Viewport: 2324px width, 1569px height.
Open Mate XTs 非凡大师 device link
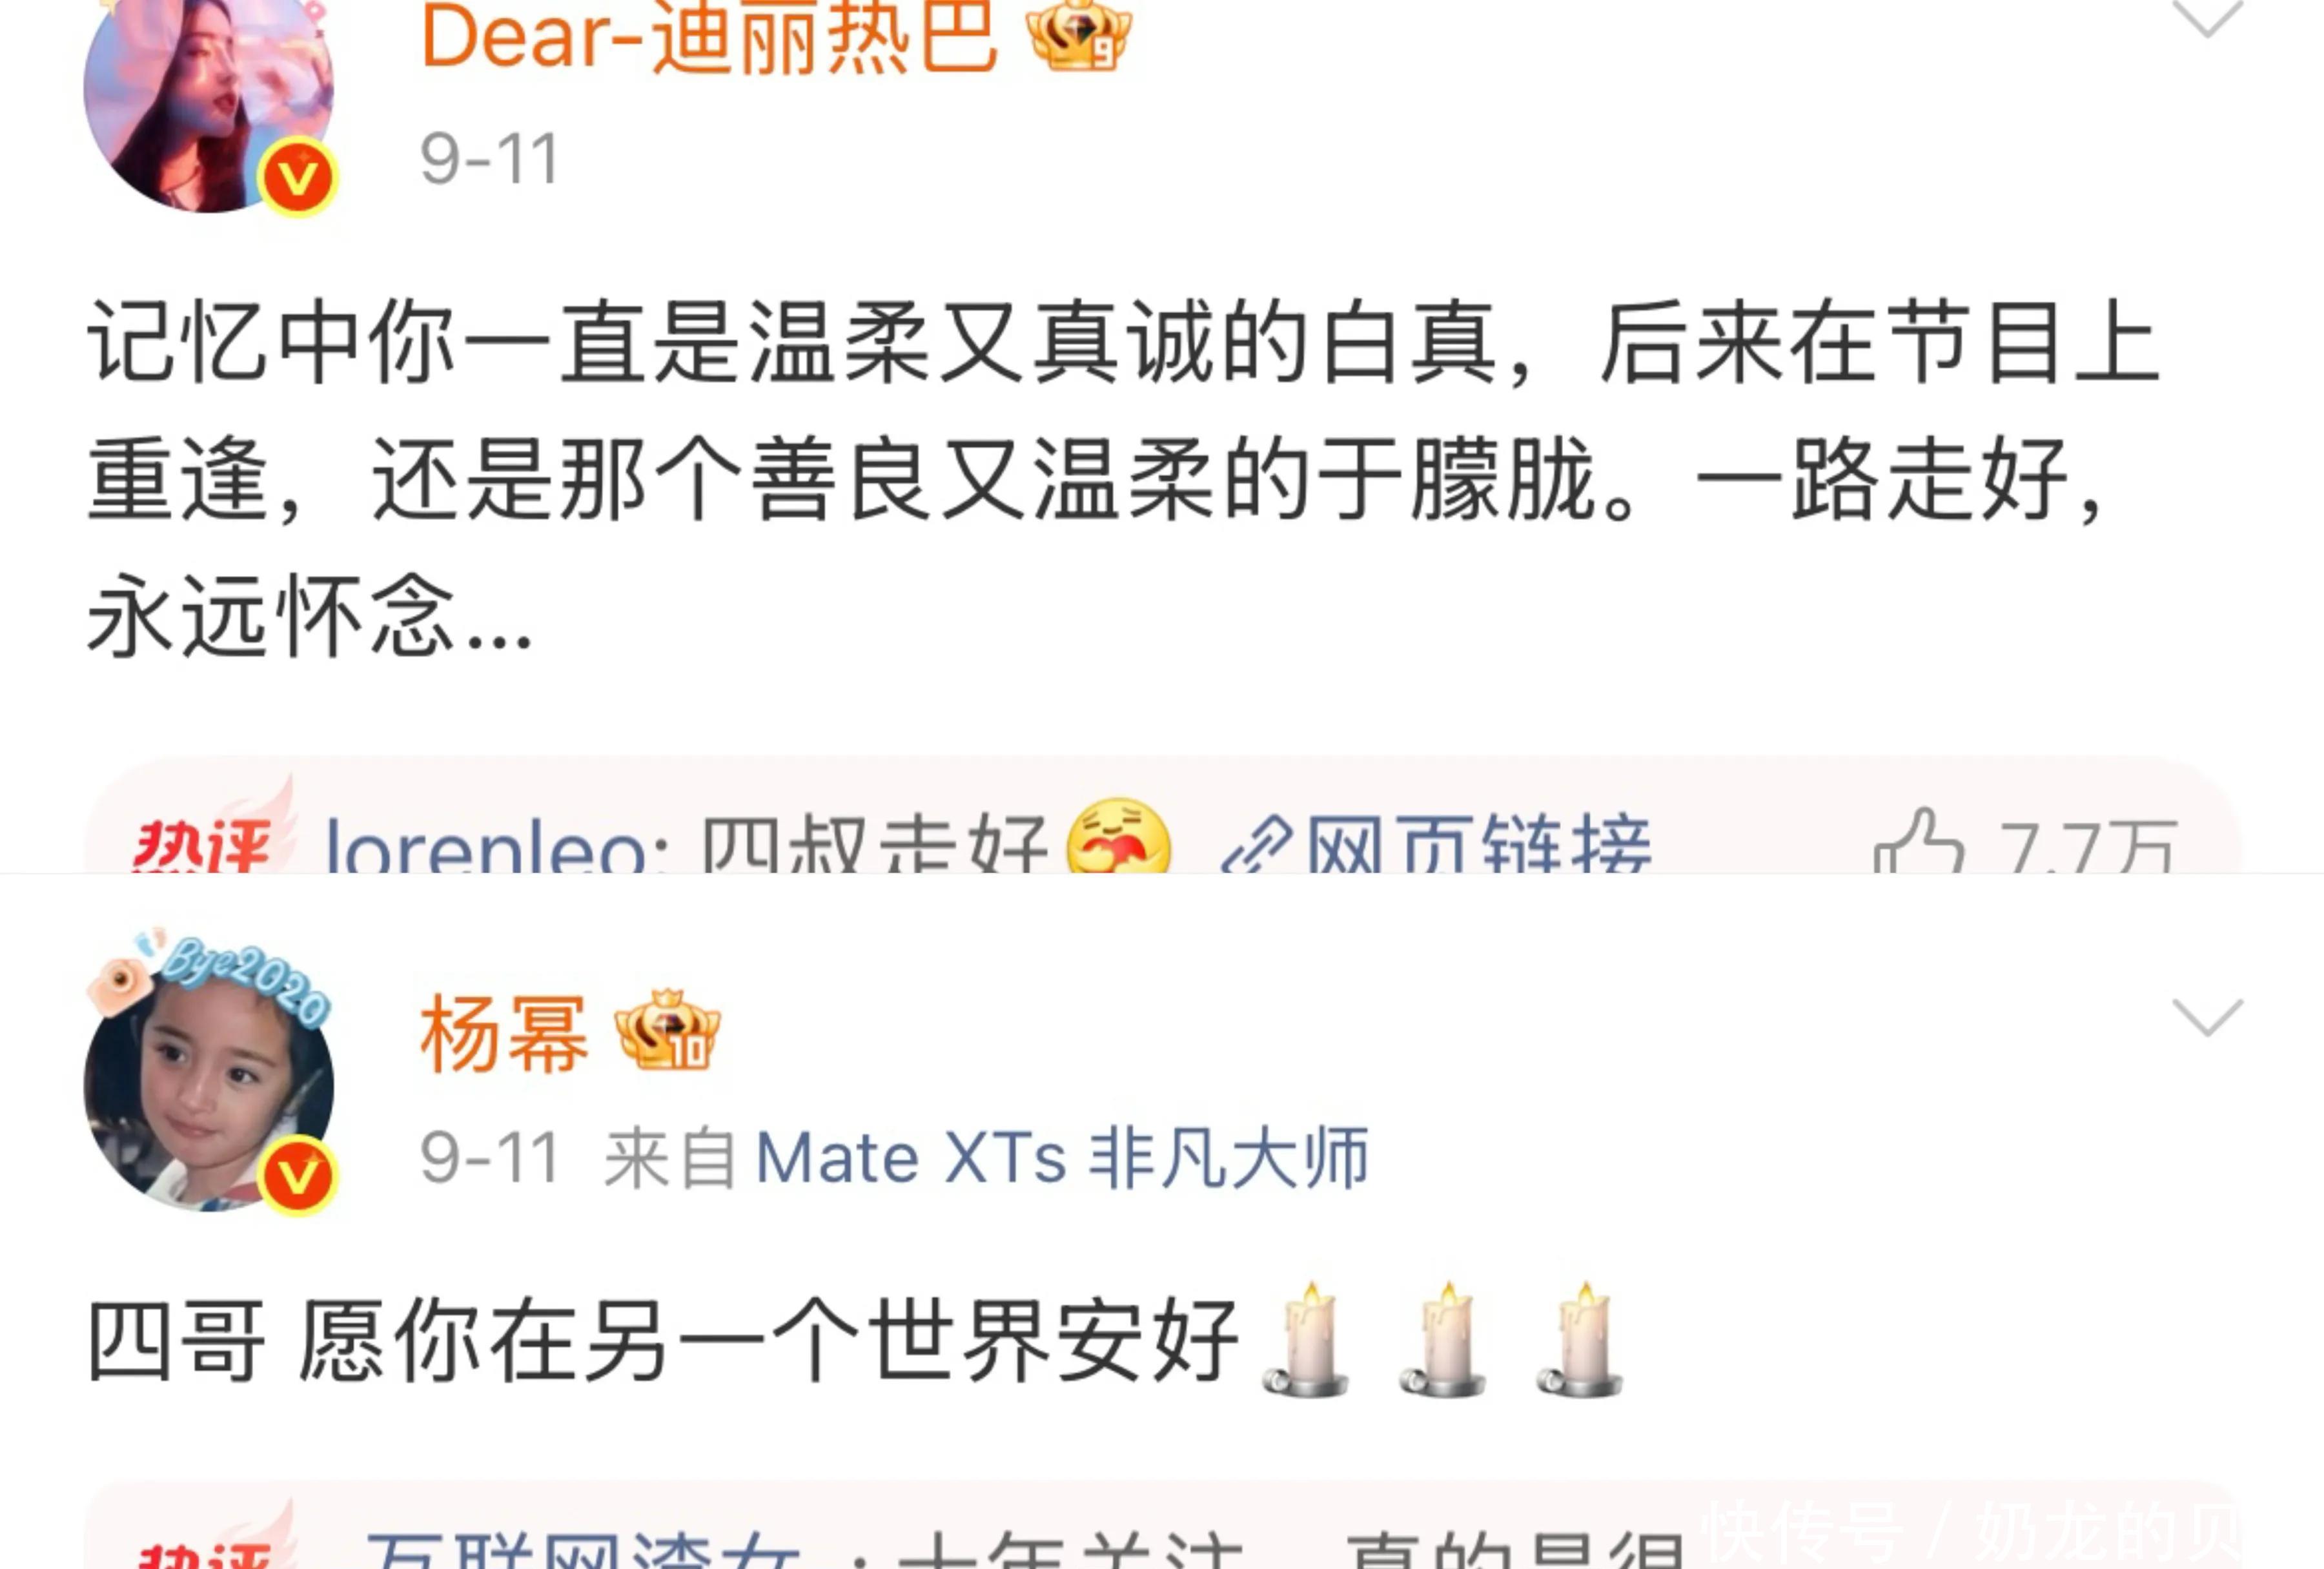tap(1061, 1158)
